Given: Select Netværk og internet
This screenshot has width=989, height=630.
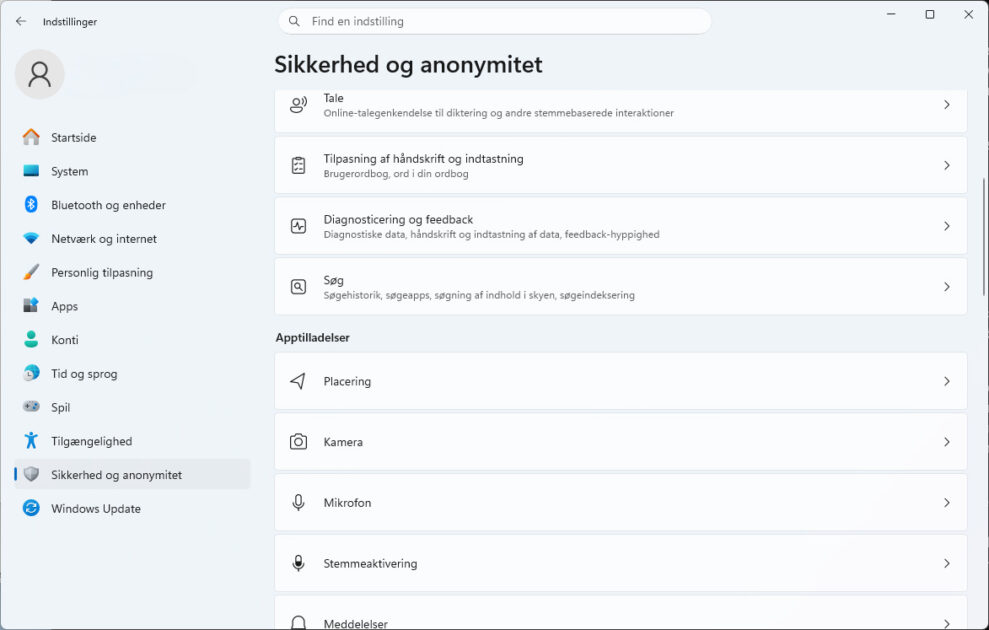Looking at the screenshot, I should [132, 238].
